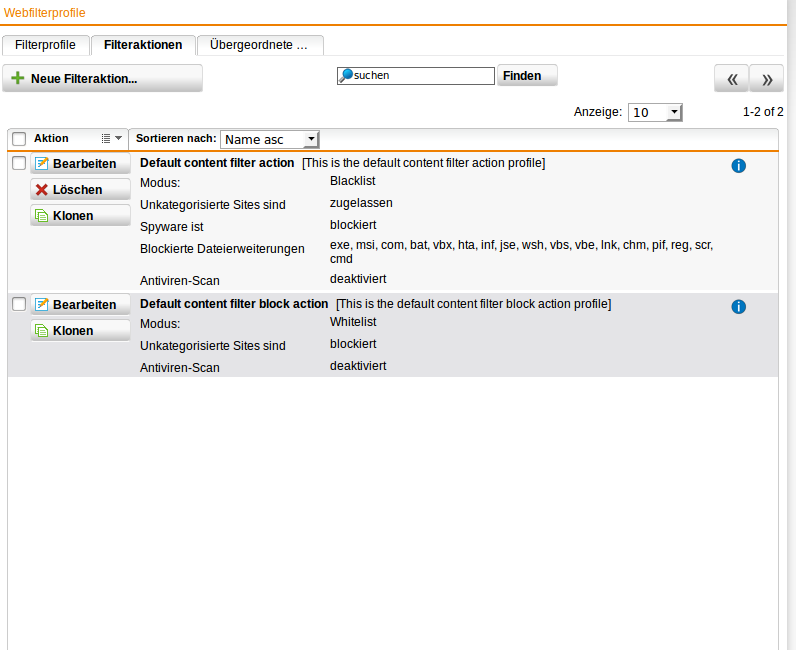
Task: Toggle the select-all checkbox in Aktion header
Action: [x=19, y=139]
